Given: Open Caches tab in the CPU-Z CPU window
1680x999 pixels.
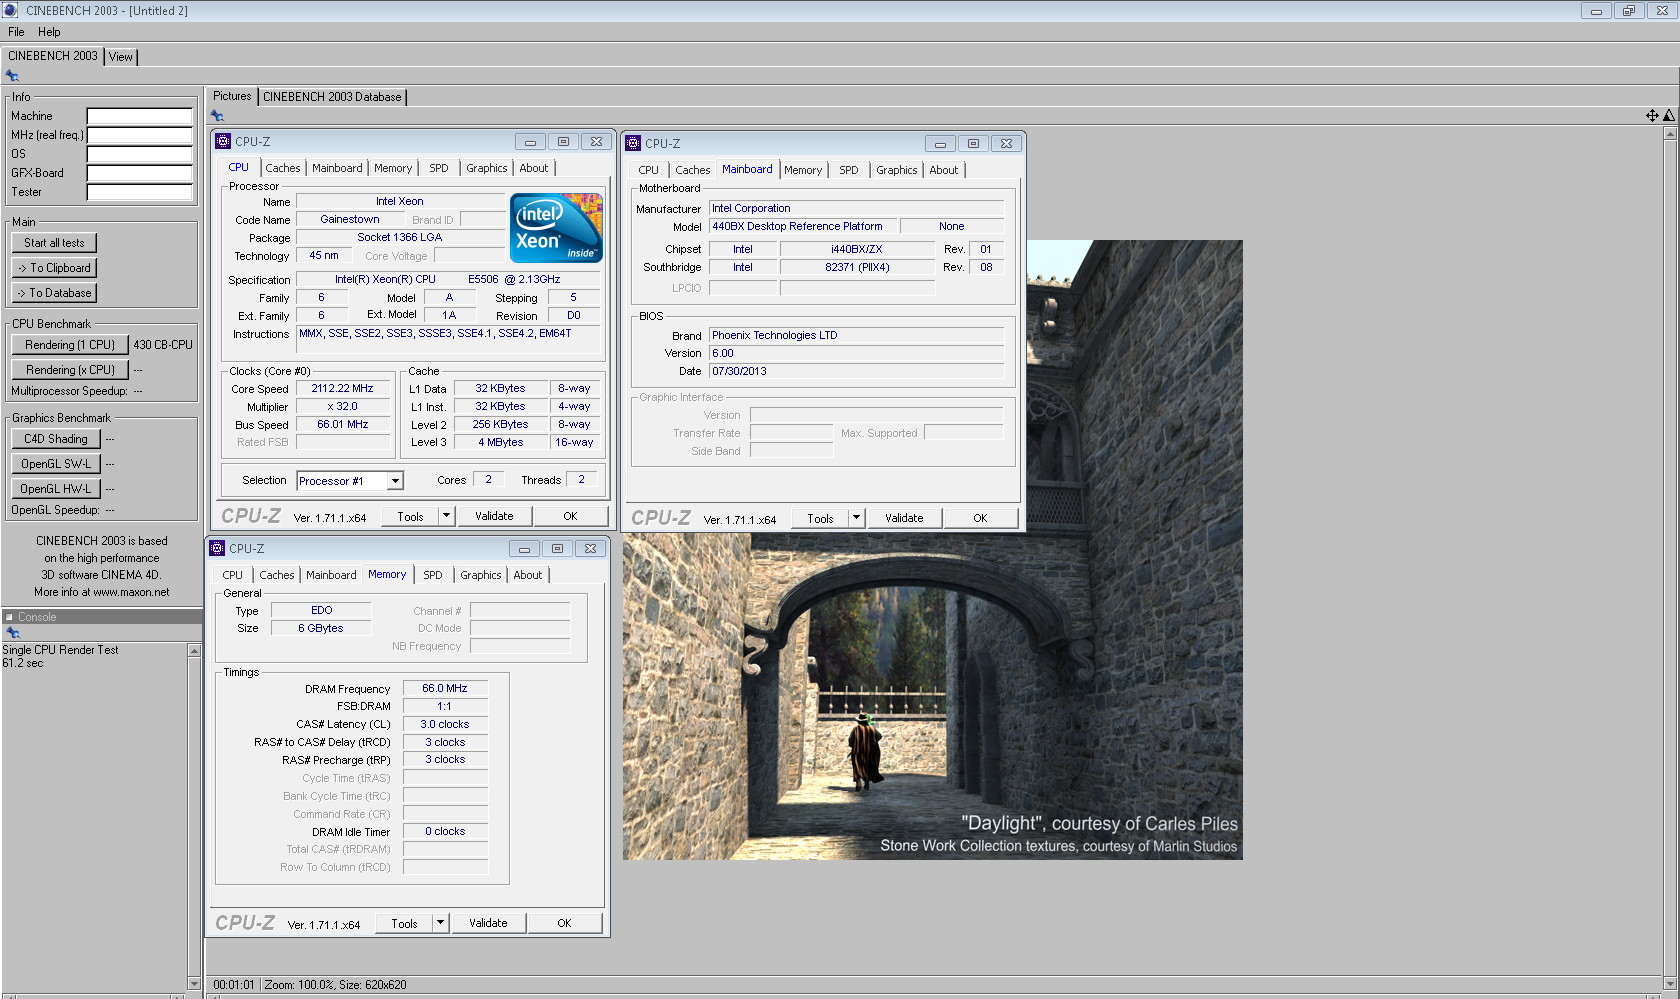Looking at the screenshot, I should coord(283,168).
